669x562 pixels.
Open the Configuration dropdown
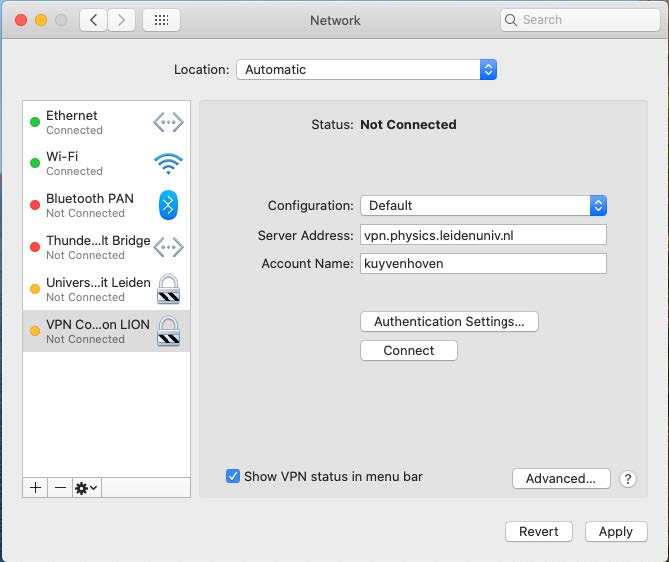click(483, 206)
